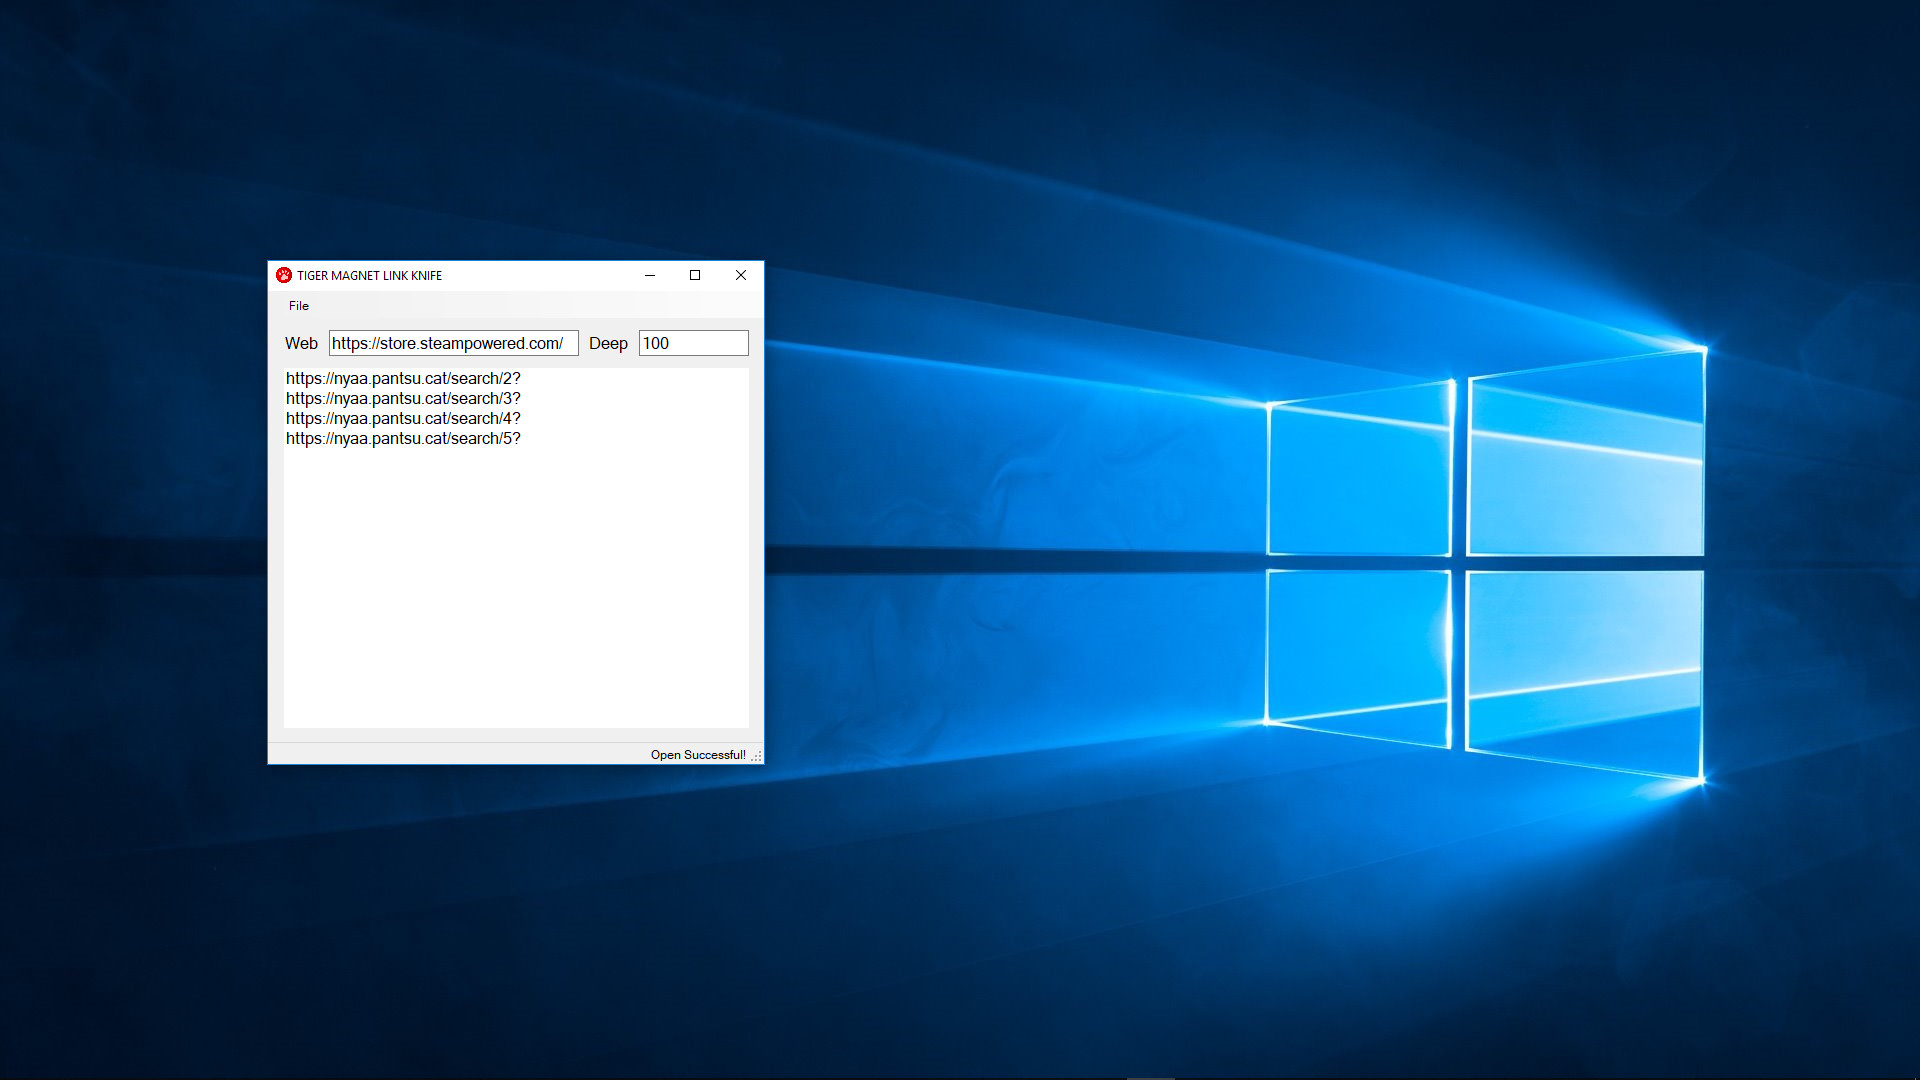Click the menu strip beside File
This screenshot has width=1920, height=1080.
[x=450, y=306]
